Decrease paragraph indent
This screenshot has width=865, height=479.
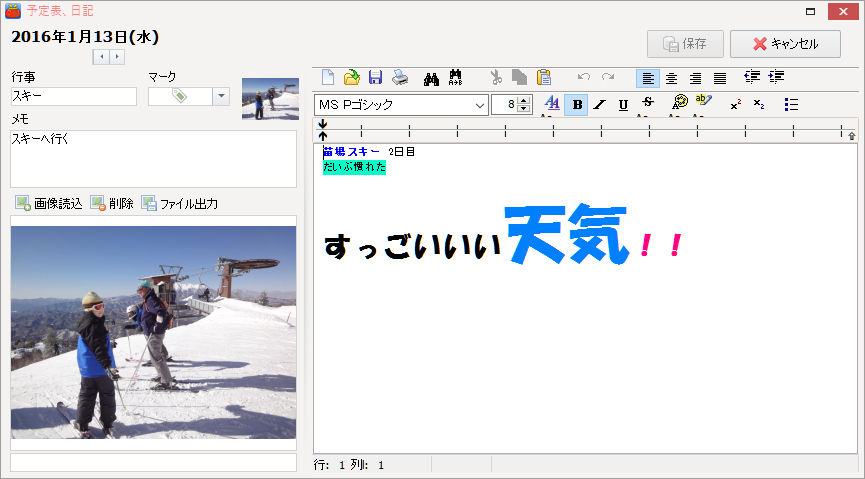click(752, 77)
